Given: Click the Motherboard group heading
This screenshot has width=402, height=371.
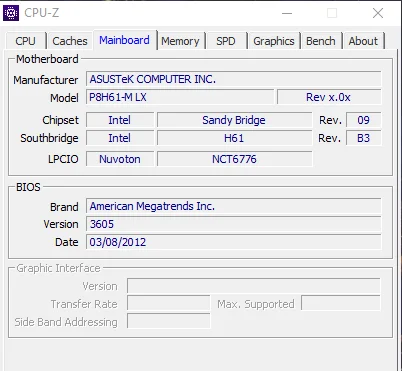Looking at the screenshot, I should (x=47, y=59).
